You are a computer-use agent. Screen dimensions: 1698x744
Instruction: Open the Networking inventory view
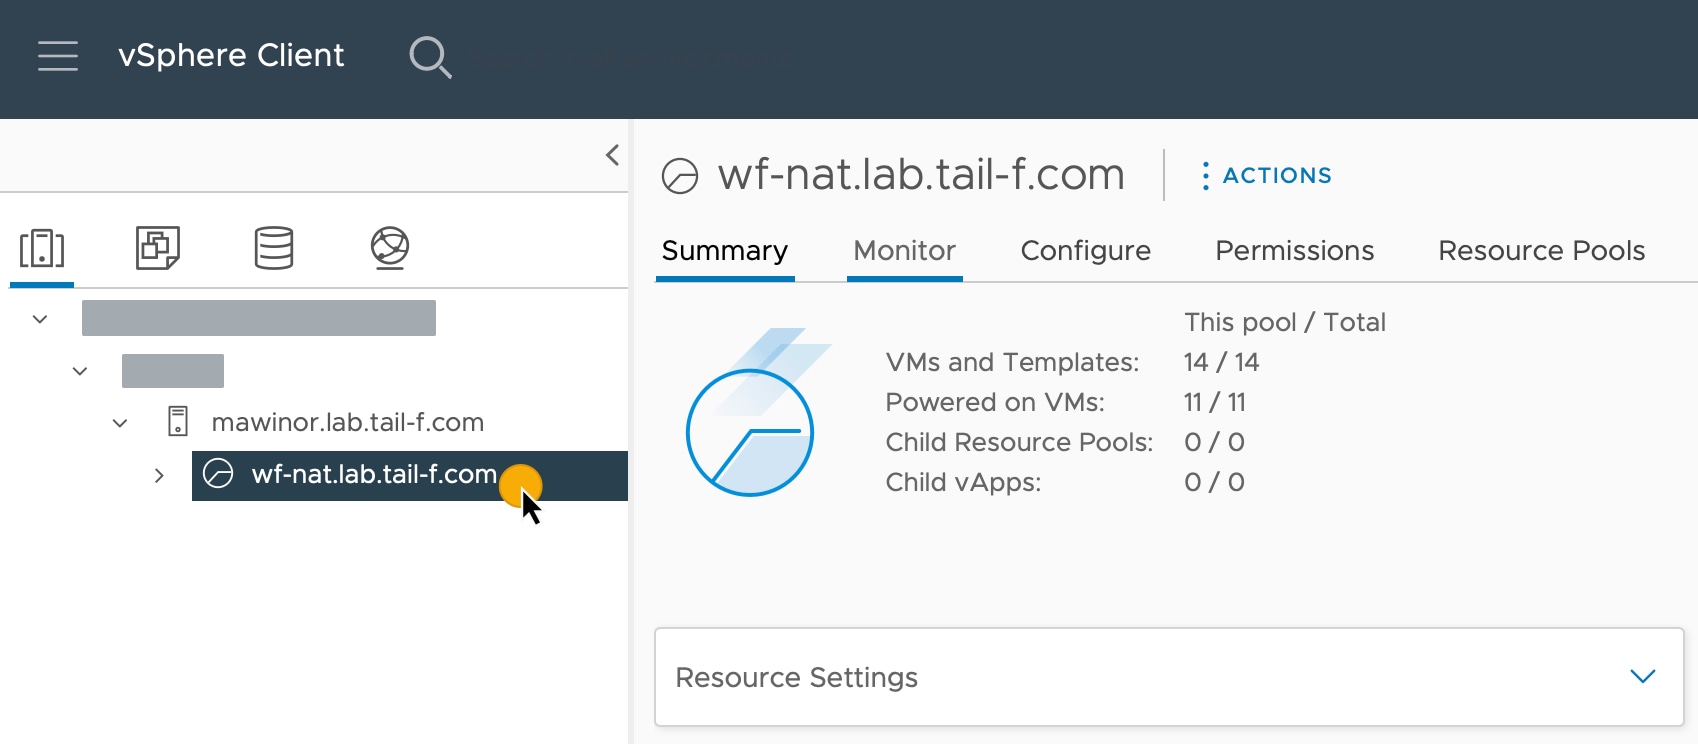[x=389, y=249]
